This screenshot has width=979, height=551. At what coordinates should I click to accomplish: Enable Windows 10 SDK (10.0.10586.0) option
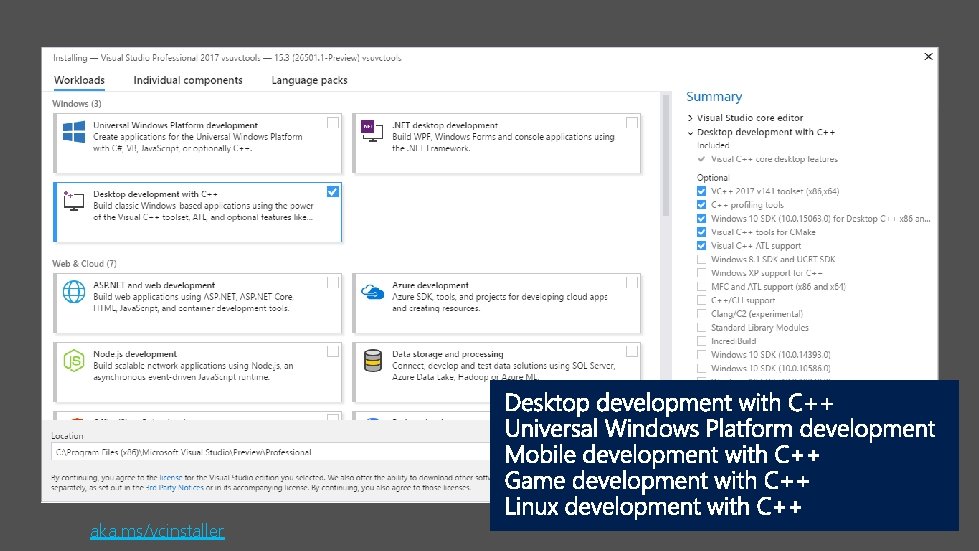click(x=701, y=368)
